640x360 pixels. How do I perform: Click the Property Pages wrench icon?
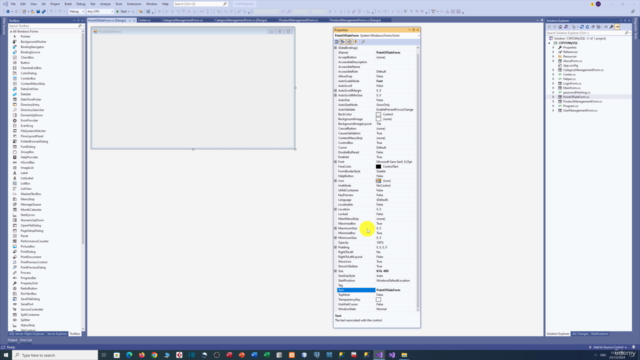click(362, 42)
